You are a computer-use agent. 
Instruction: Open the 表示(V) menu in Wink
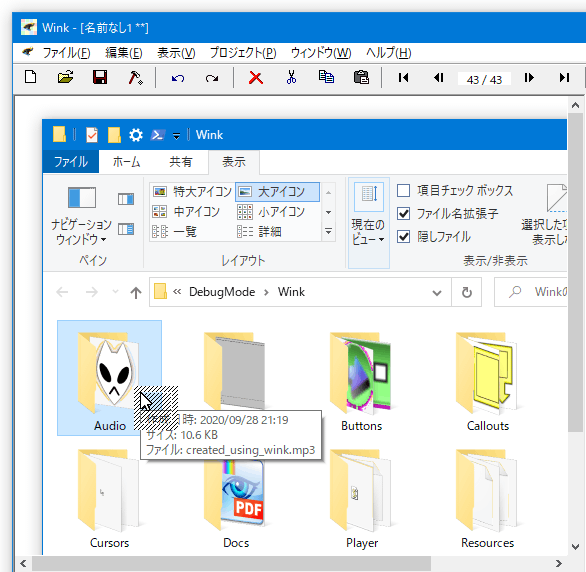(x=176, y=53)
